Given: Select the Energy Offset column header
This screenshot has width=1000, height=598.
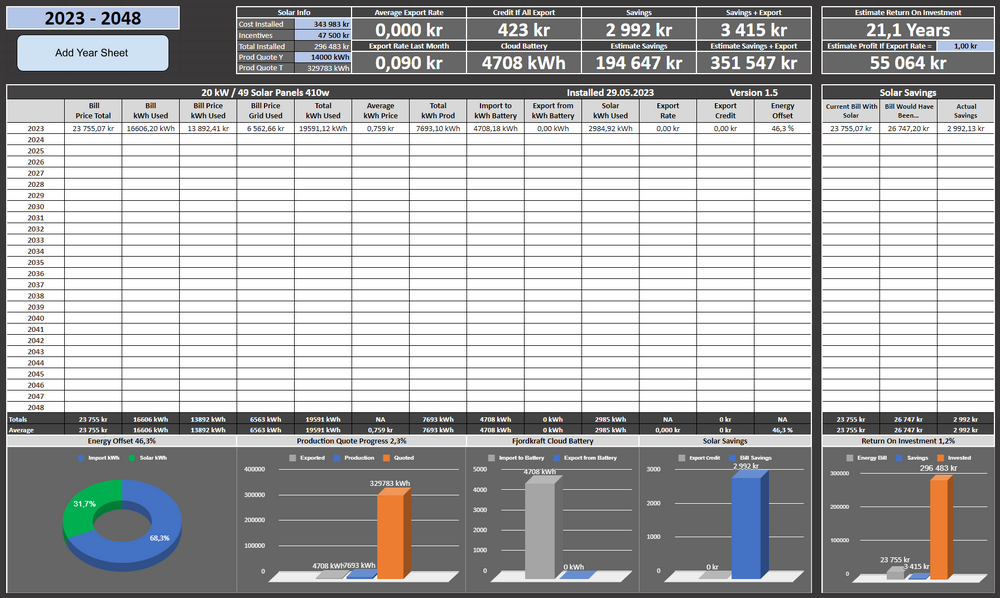Looking at the screenshot, I should click(x=782, y=110).
